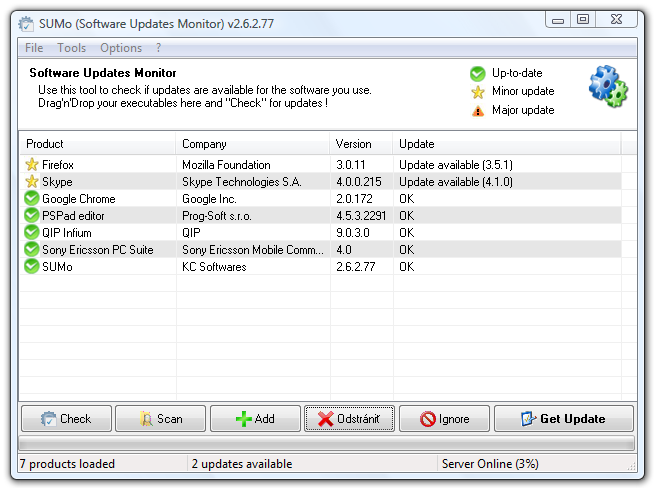Click the green check icon beside PSPad editor
Image resolution: width=654 pixels, height=488 pixels.
[x=32, y=215]
